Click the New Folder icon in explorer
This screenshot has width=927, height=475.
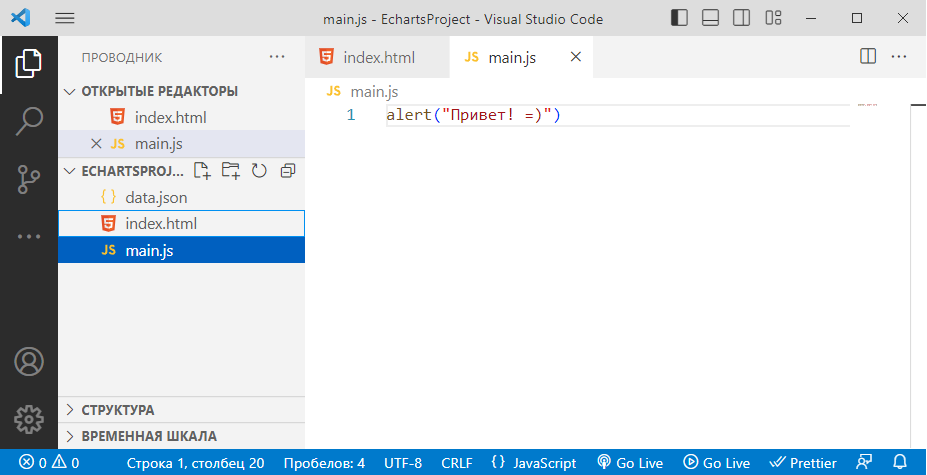pyautogui.click(x=231, y=171)
